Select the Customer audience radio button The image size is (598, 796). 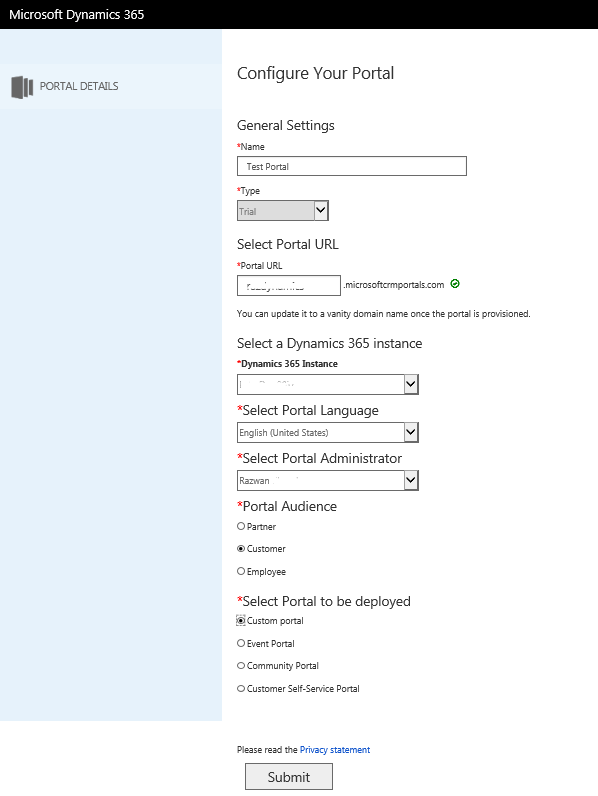coord(241,549)
